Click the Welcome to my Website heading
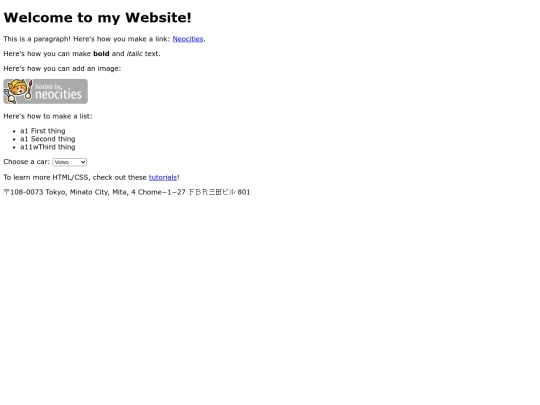This screenshot has height=405, width=540. tap(97, 18)
